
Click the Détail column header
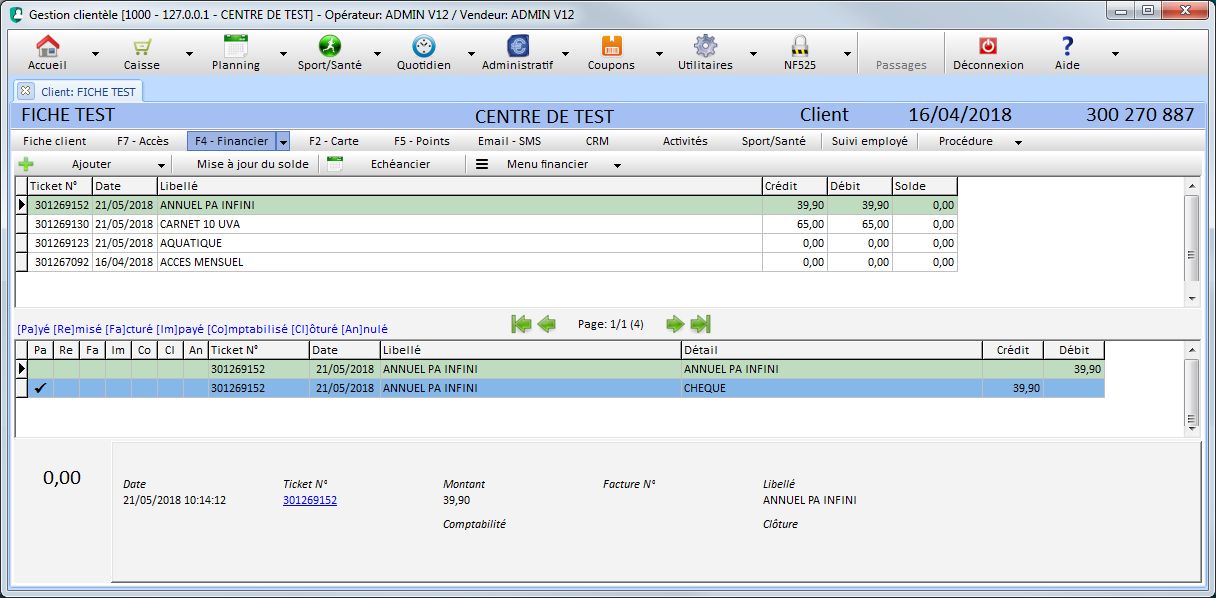tap(832, 350)
